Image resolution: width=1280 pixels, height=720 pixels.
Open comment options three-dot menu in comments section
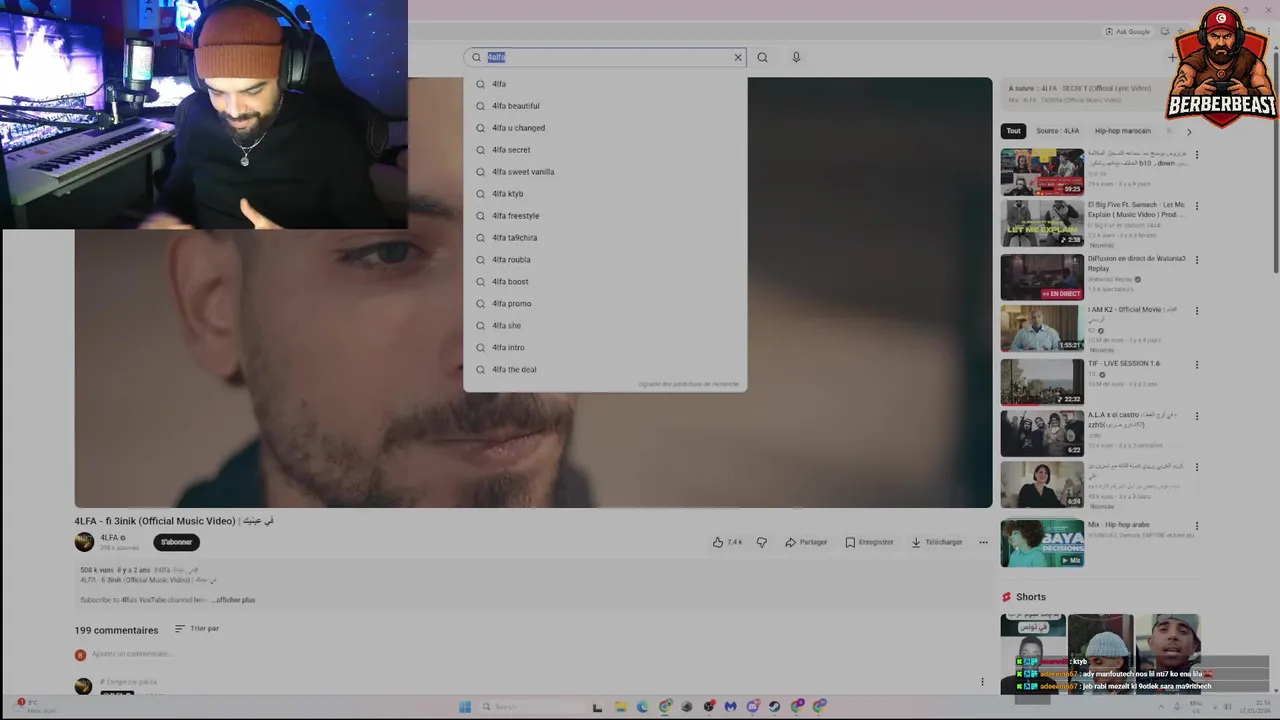[982, 682]
